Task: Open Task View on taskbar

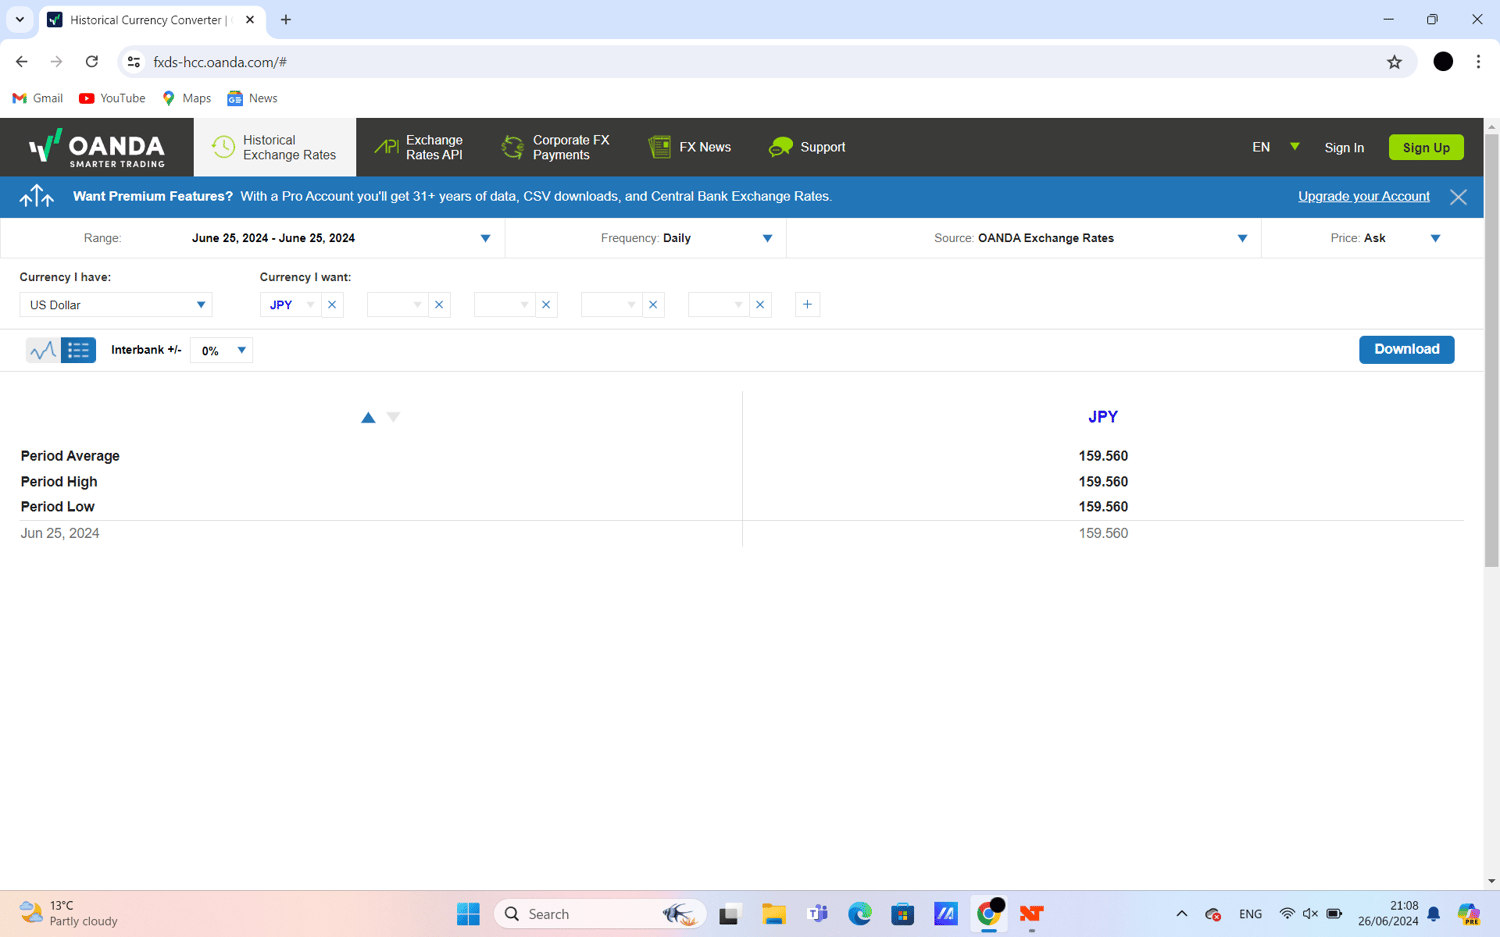Action: point(729,914)
